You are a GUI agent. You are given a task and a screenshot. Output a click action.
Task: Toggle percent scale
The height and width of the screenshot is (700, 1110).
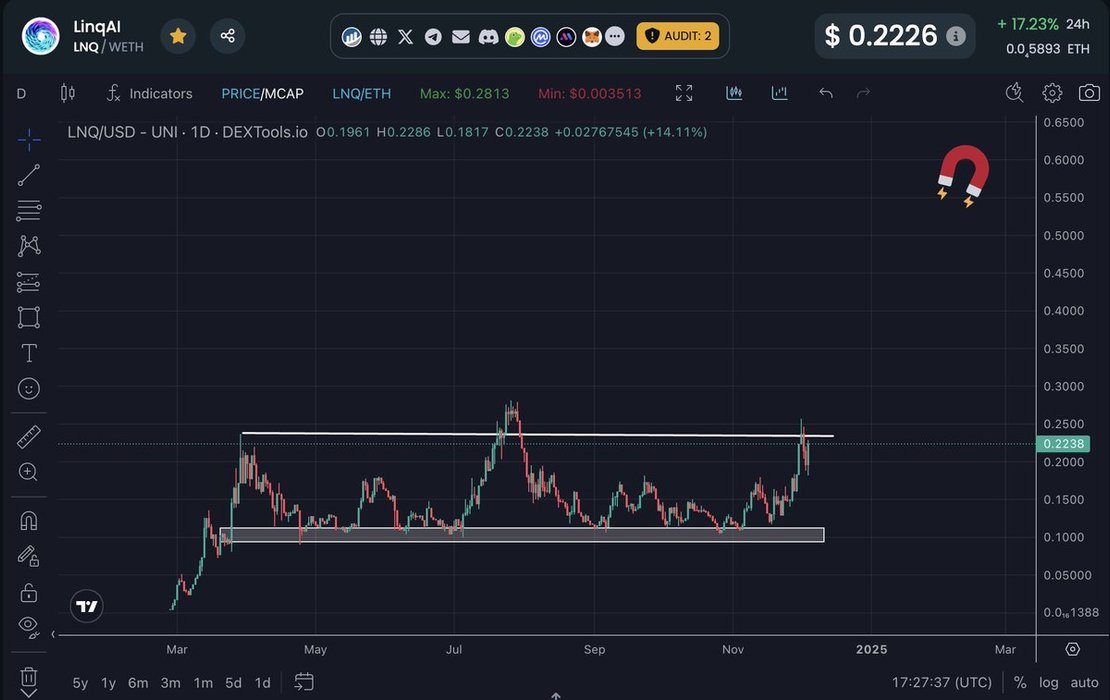[x=1019, y=682]
